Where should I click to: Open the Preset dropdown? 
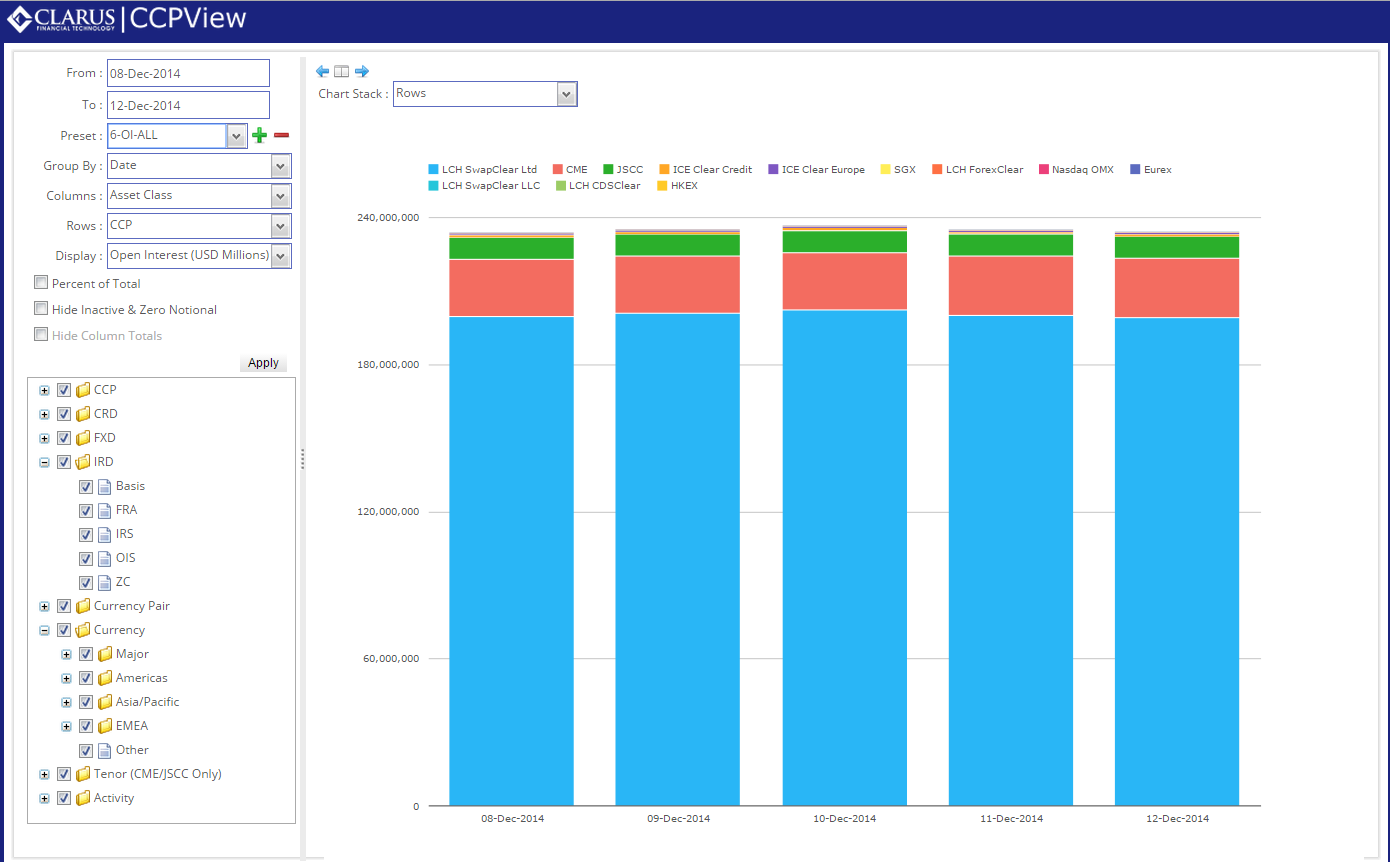click(237, 135)
